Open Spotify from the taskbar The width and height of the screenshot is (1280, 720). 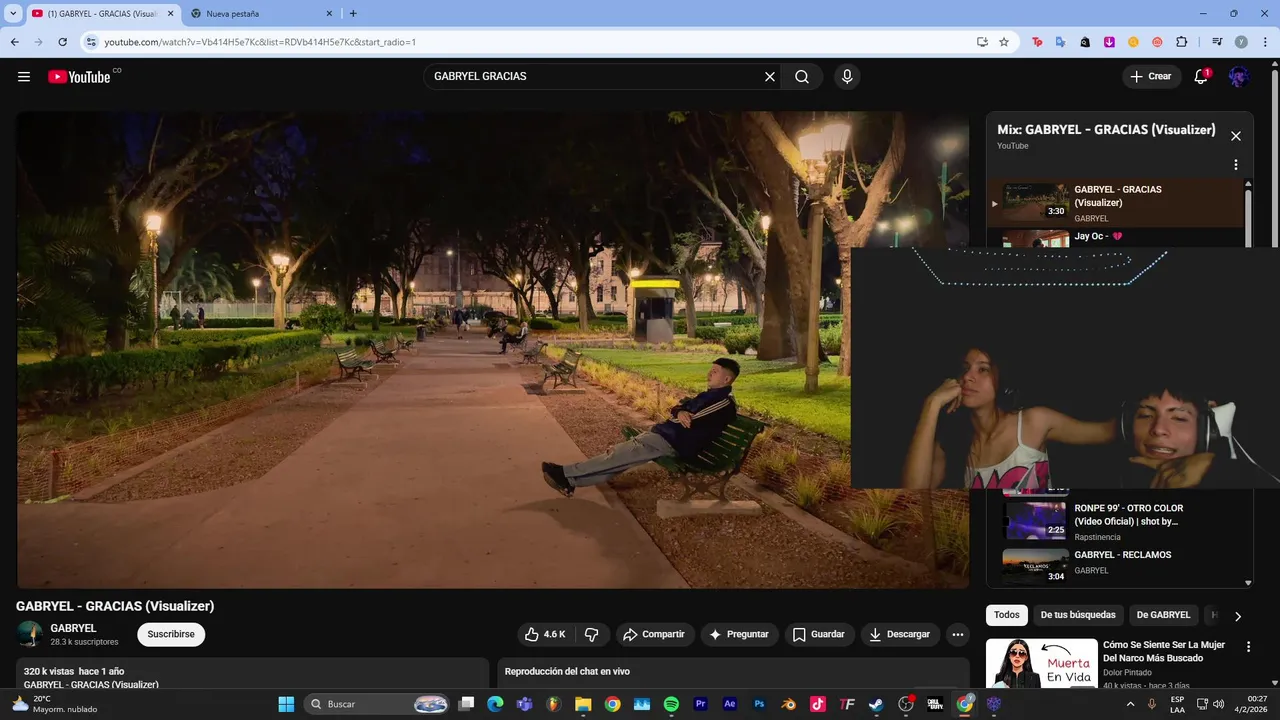(671, 704)
